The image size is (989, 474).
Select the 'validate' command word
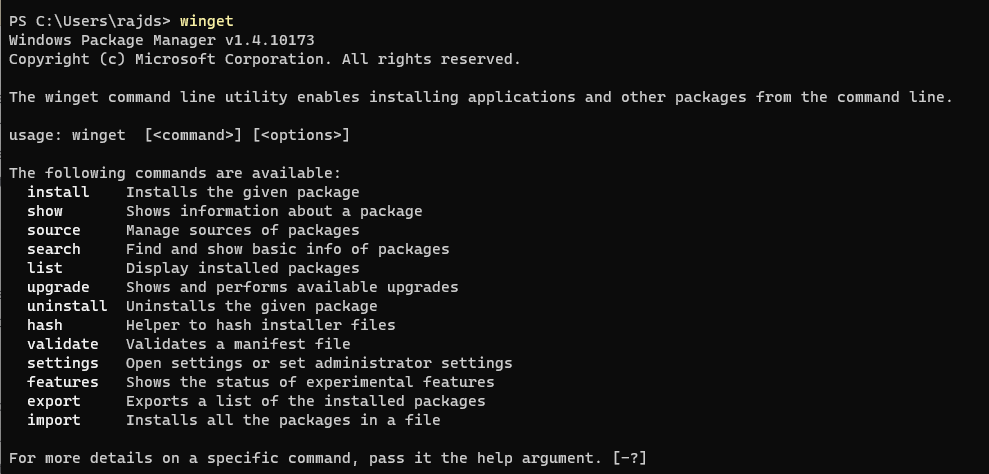(x=63, y=344)
